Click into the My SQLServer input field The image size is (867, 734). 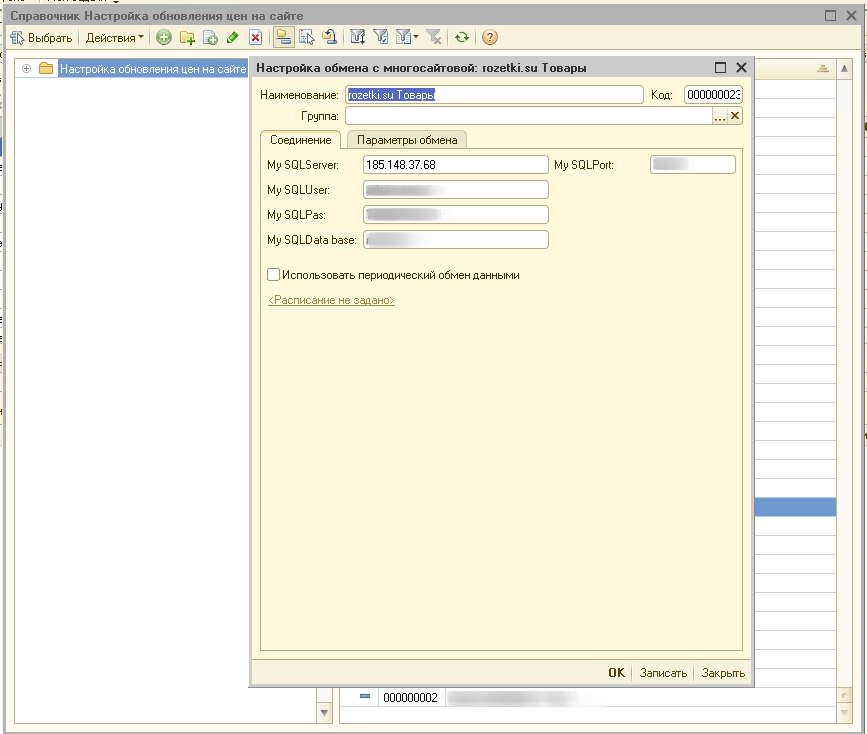point(455,165)
